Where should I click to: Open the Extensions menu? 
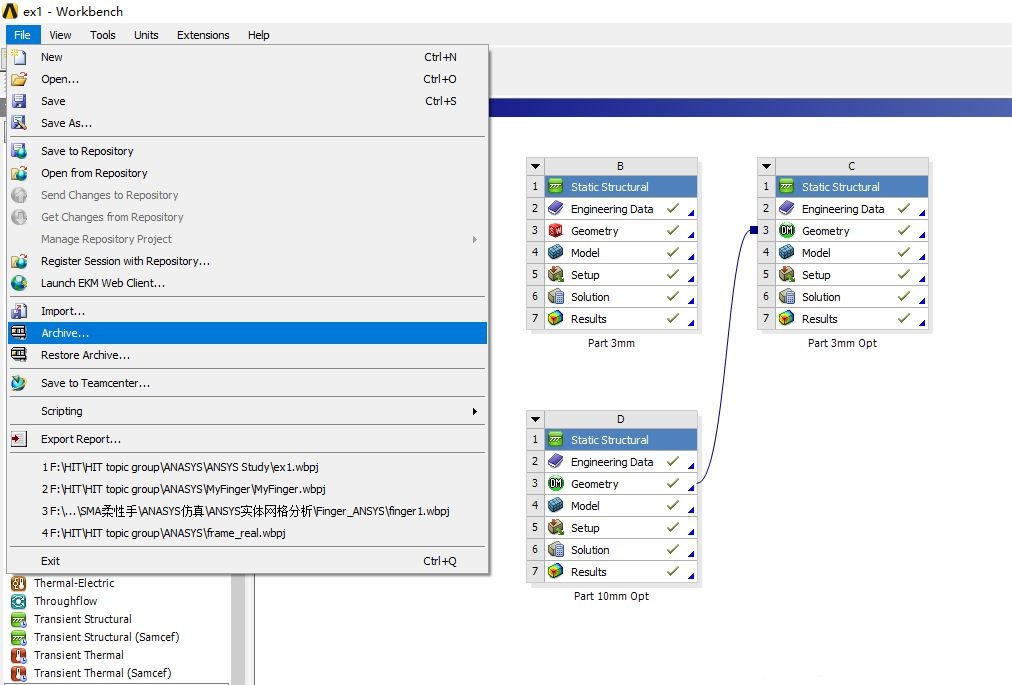point(203,35)
